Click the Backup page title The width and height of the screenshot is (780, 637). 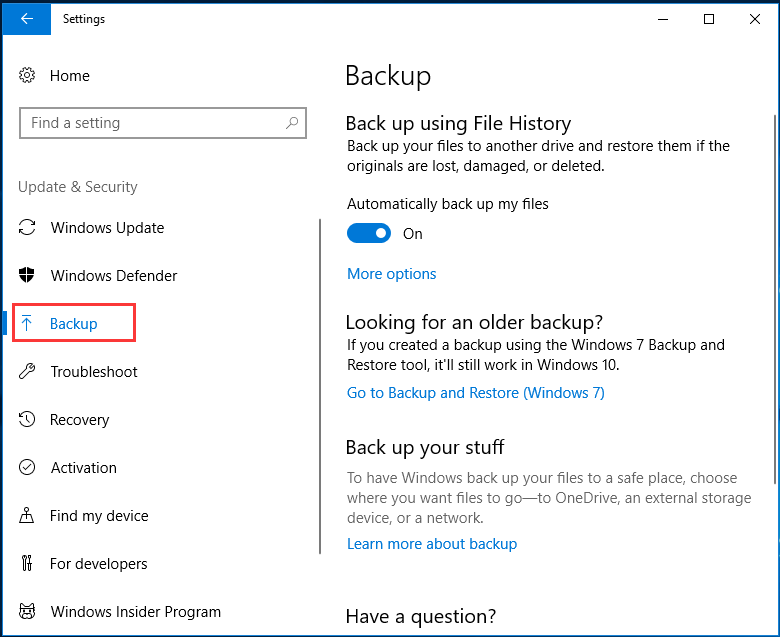pos(388,76)
